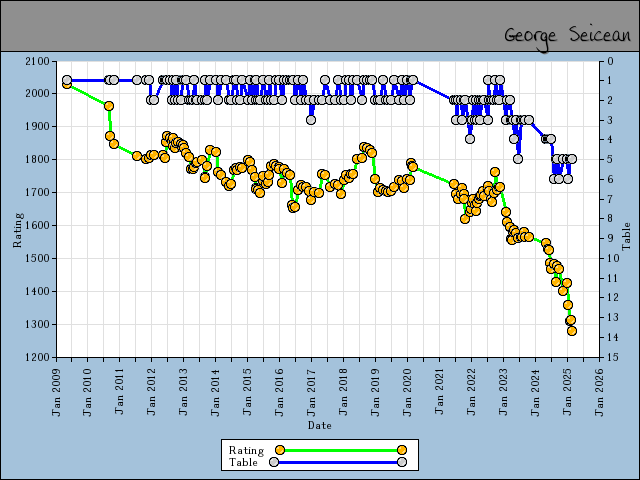640x480 pixels.
Task: Click the Jan 2010 date label
Action: pyautogui.click(x=88, y=393)
